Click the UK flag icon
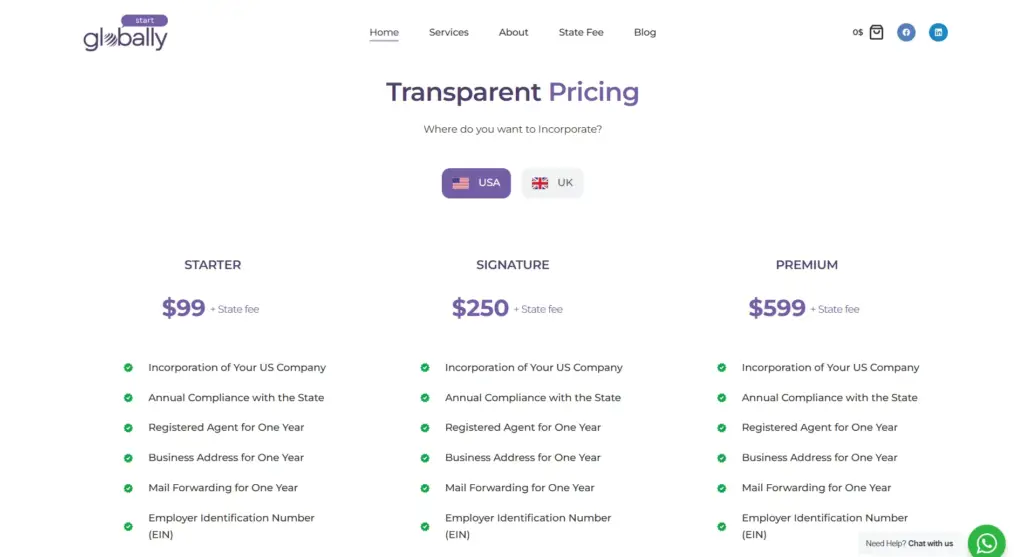Viewport: 1024px width, 557px height. pyautogui.click(x=540, y=183)
